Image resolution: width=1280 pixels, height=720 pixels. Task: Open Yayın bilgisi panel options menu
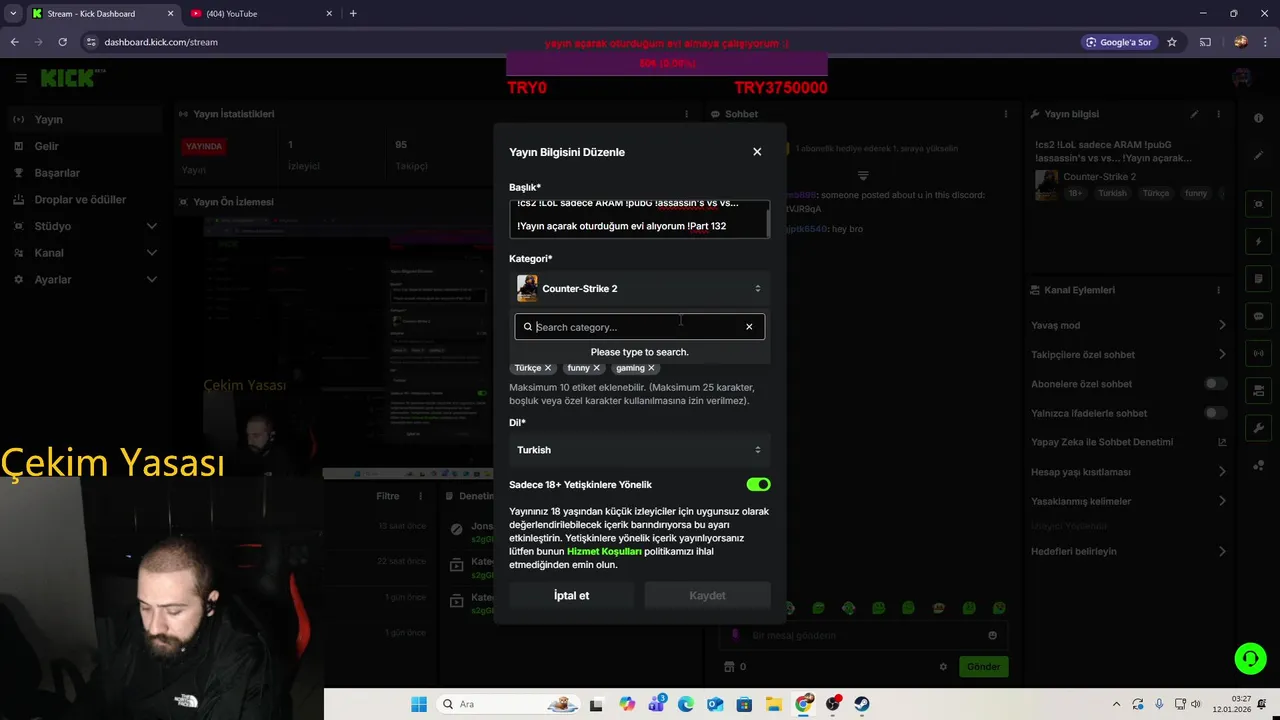click(x=1219, y=114)
